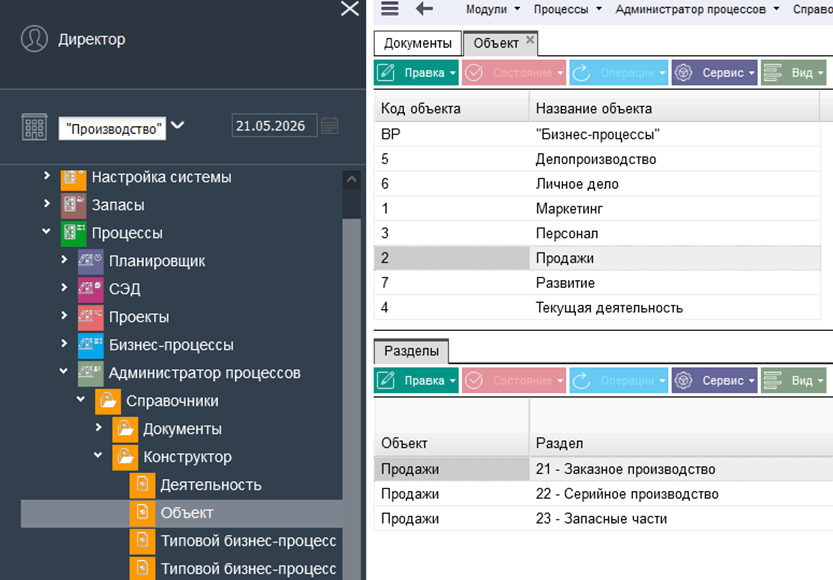Click the Директор user avatar icon
This screenshot has width=833, height=580.
pos(34,39)
